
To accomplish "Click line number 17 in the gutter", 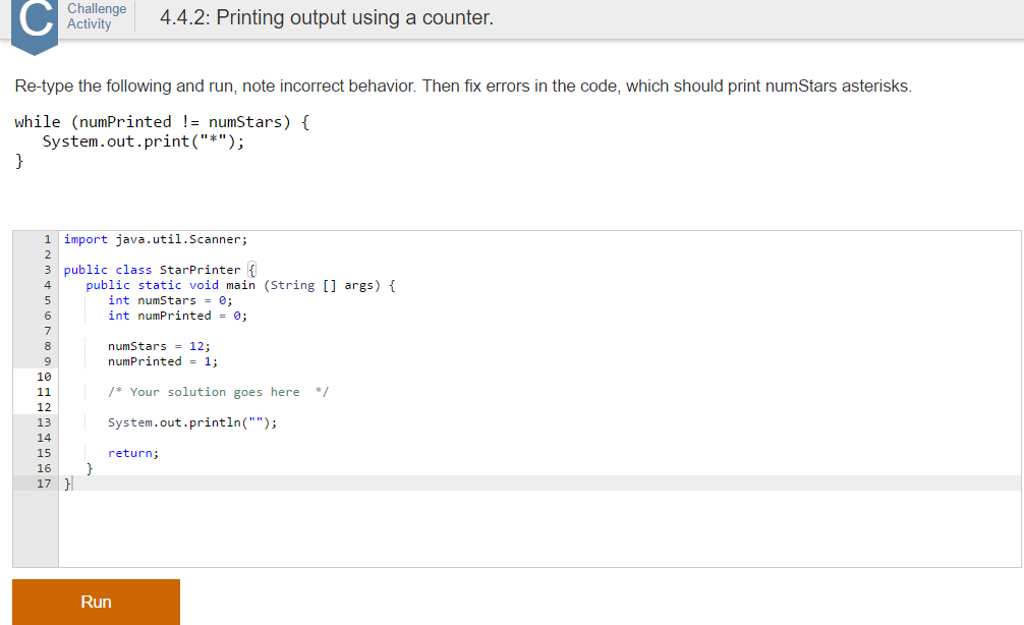I will click(x=43, y=484).
